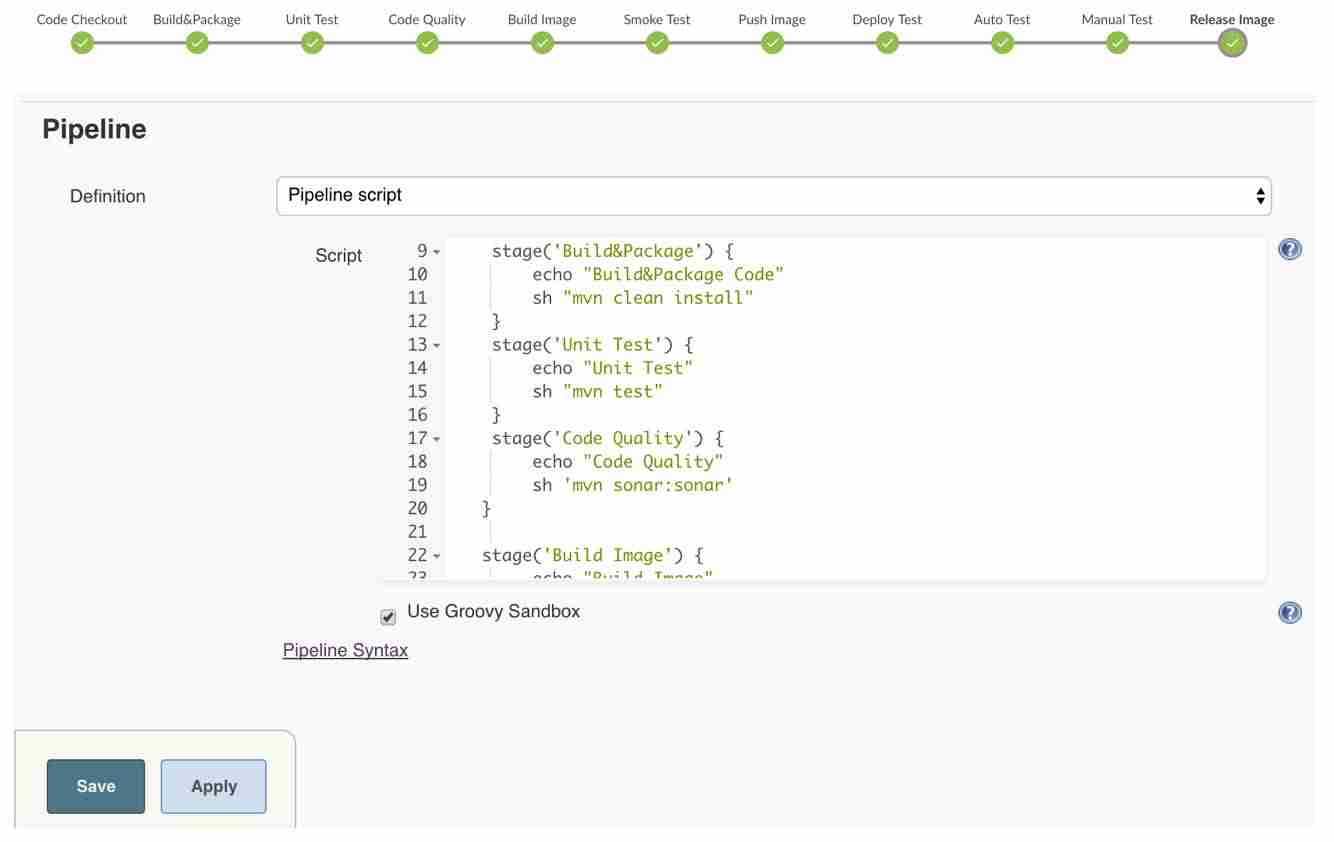This screenshot has width=1334, height=842.
Task: Apply the pipeline changes
Action: (214, 786)
